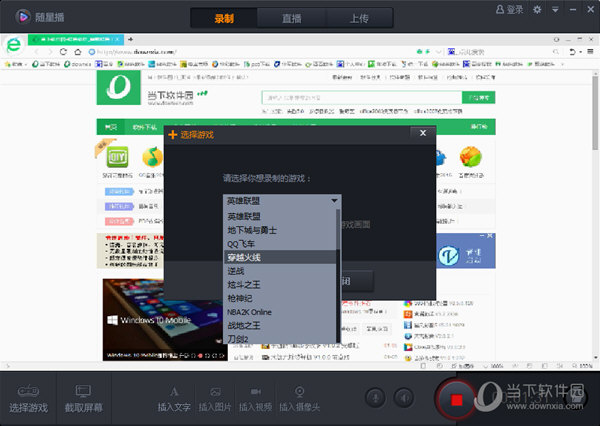
Task: Open the settings gear icon
Action: [x=538, y=10]
